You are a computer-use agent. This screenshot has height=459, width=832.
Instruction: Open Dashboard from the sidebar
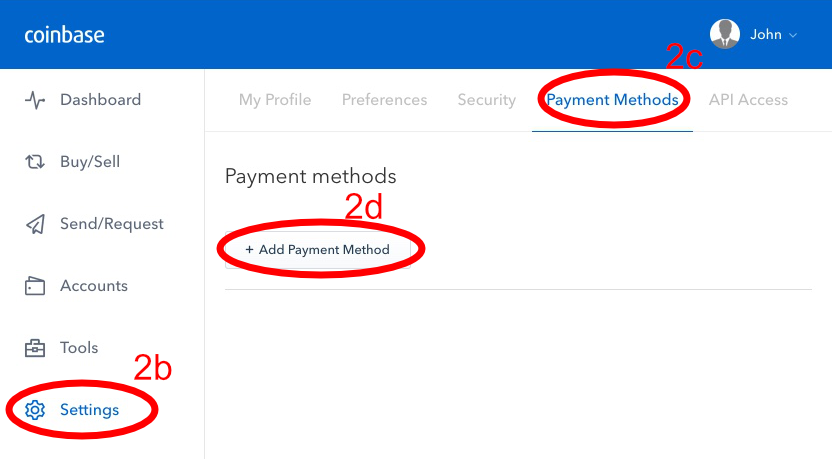point(100,100)
